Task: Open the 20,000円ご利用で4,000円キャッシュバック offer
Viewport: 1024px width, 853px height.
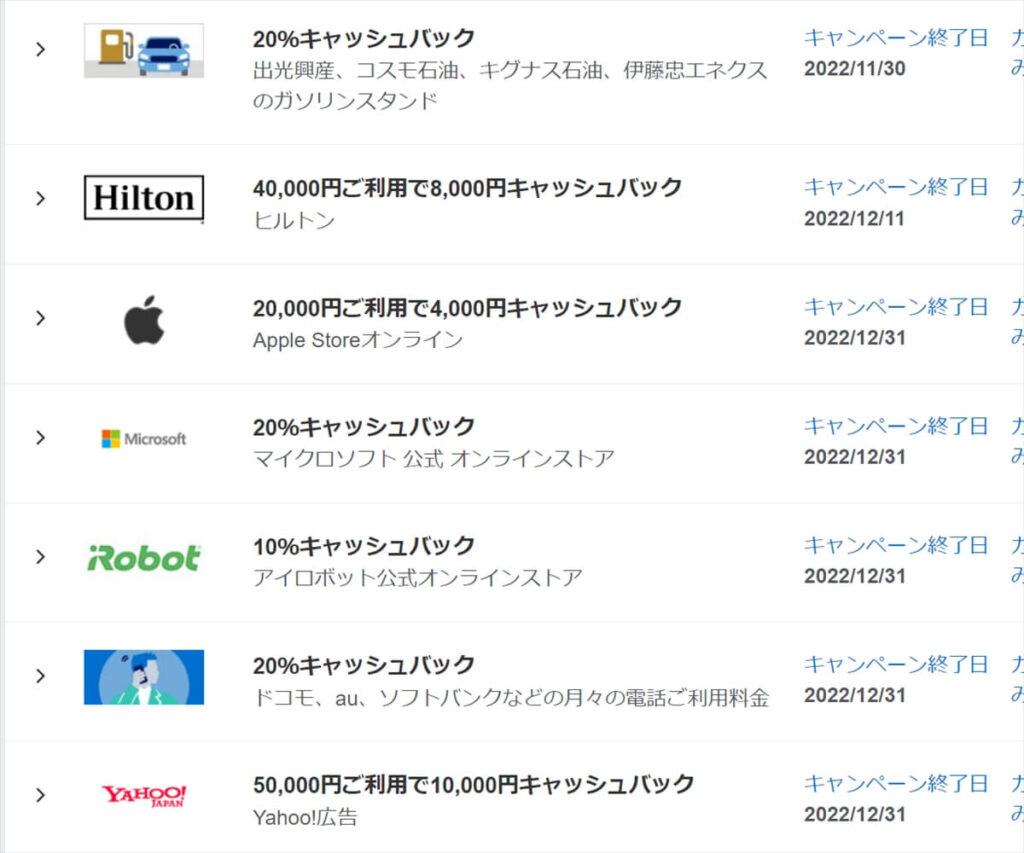Action: pyautogui.click(x=468, y=308)
